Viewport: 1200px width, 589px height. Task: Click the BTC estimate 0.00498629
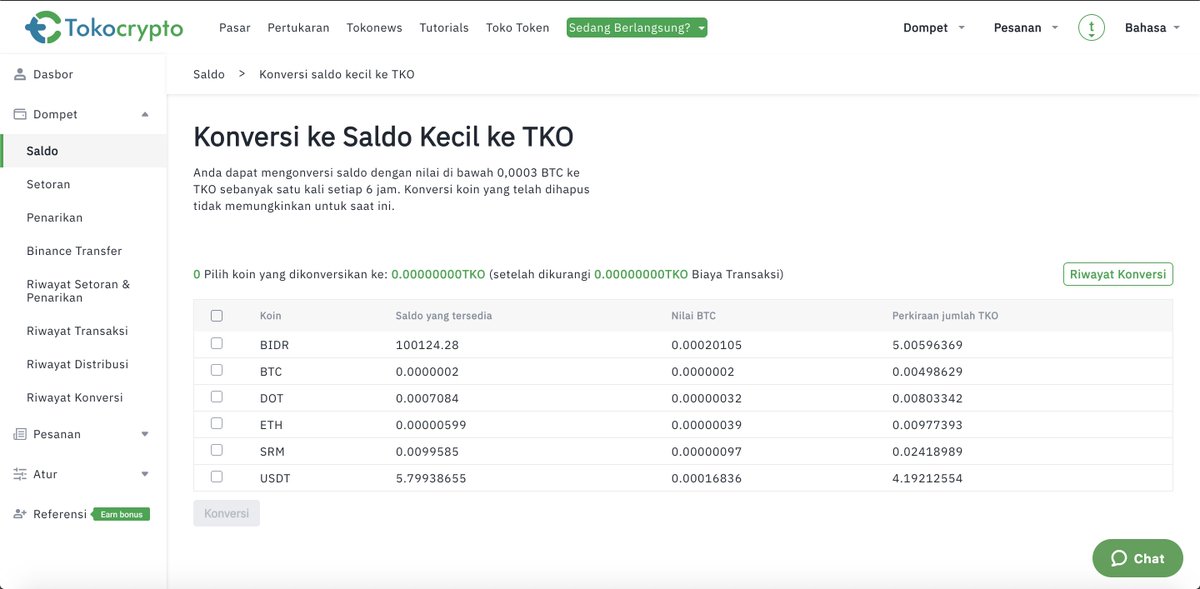(927, 371)
